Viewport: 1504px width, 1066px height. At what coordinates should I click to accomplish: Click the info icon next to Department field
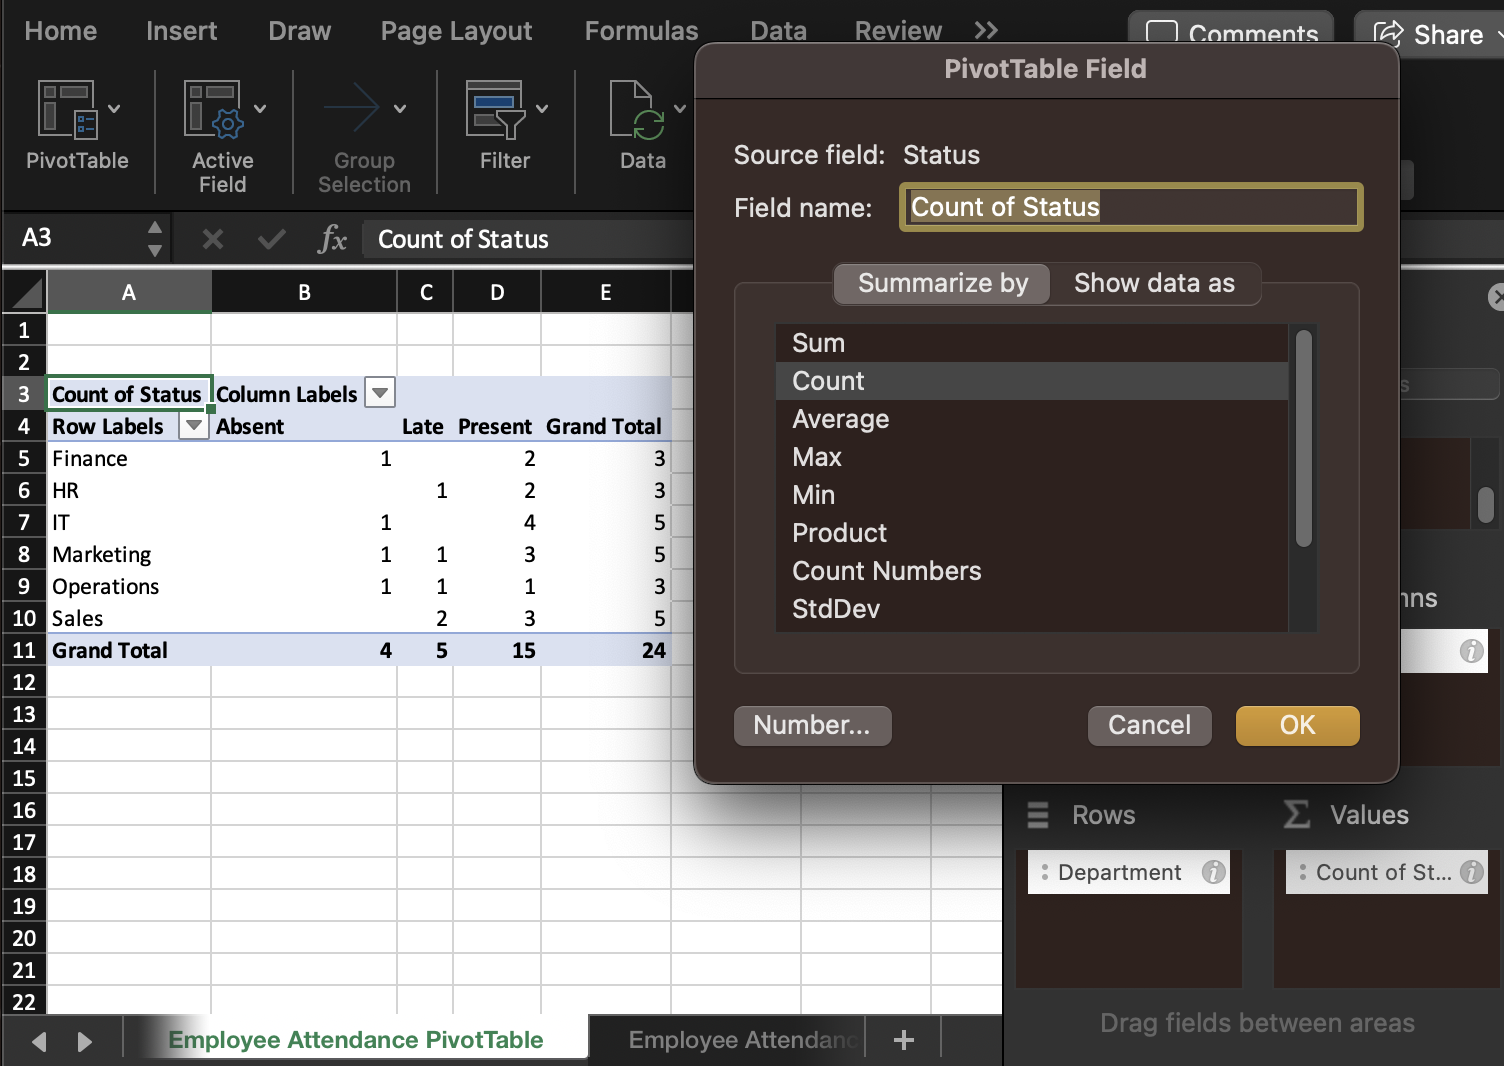pyautogui.click(x=1213, y=872)
